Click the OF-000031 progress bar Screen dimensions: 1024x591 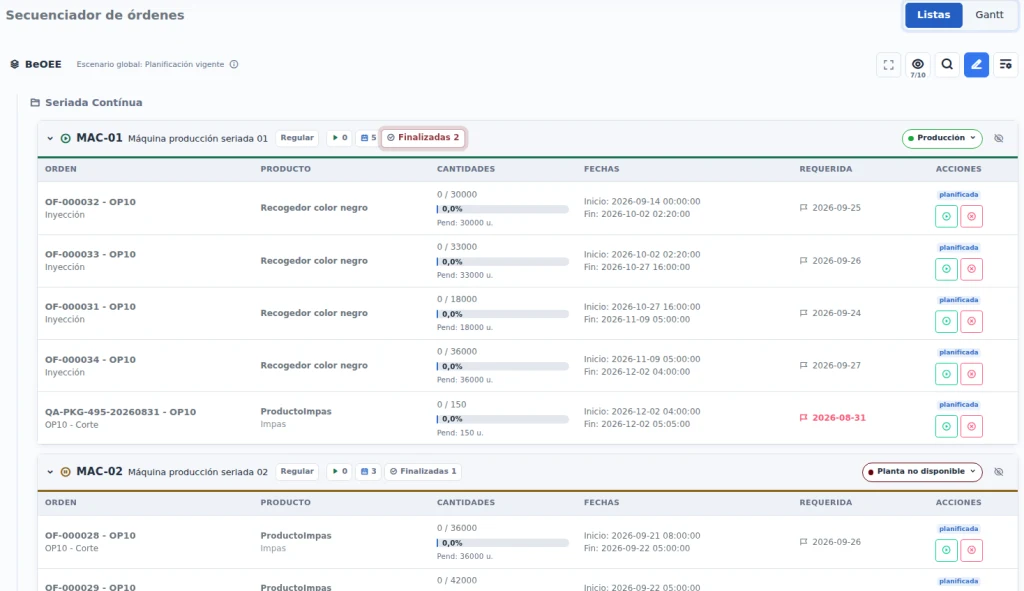tap(502, 314)
